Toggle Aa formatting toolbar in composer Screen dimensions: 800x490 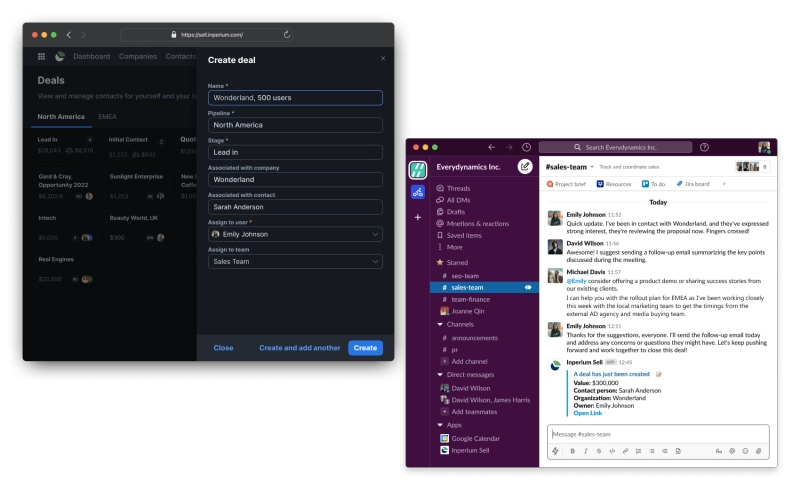tap(718, 451)
